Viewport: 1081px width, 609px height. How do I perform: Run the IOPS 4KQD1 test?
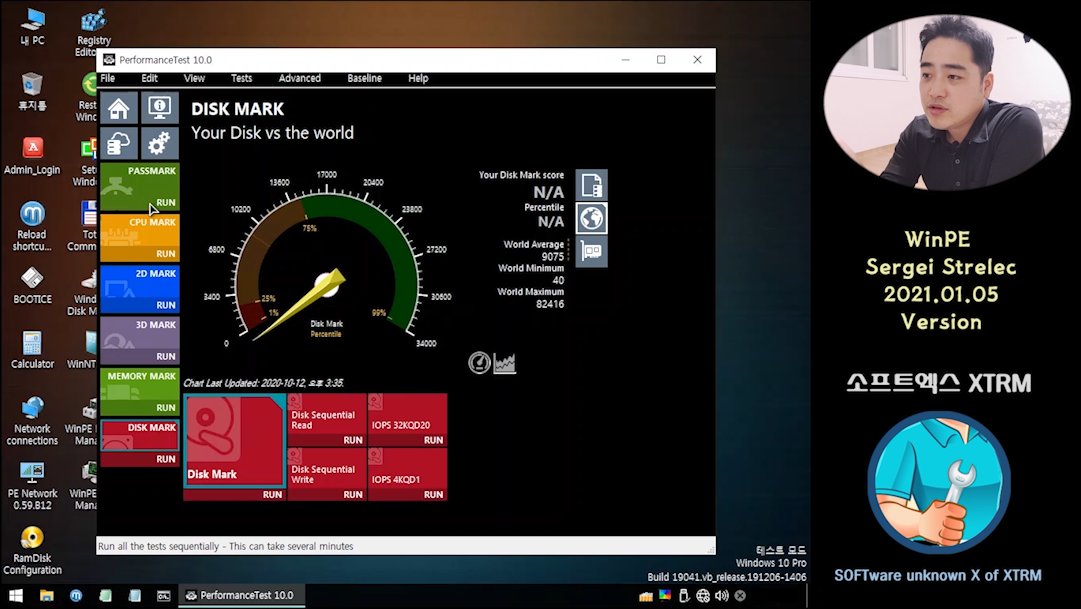pyautogui.click(x=433, y=494)
